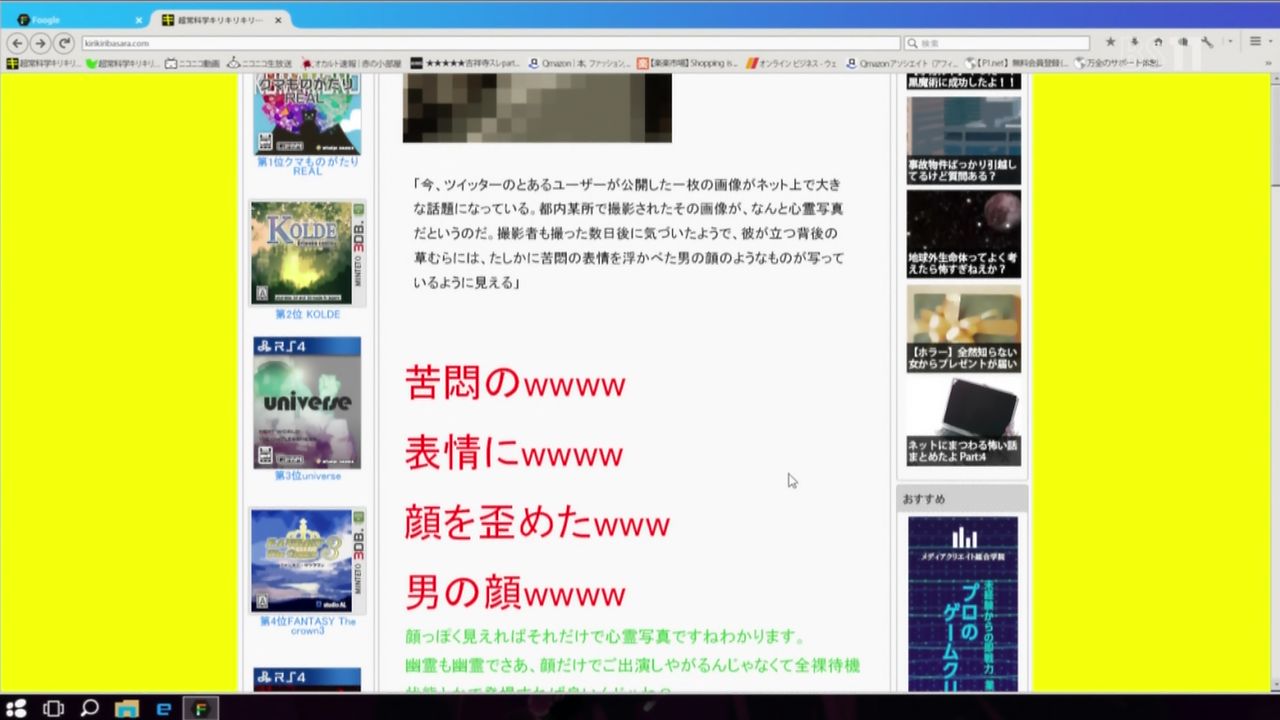This screenshot has width=1280, height=720.
Task: Open the オカルト速報 bookmark
Action: tap(351, 63)
